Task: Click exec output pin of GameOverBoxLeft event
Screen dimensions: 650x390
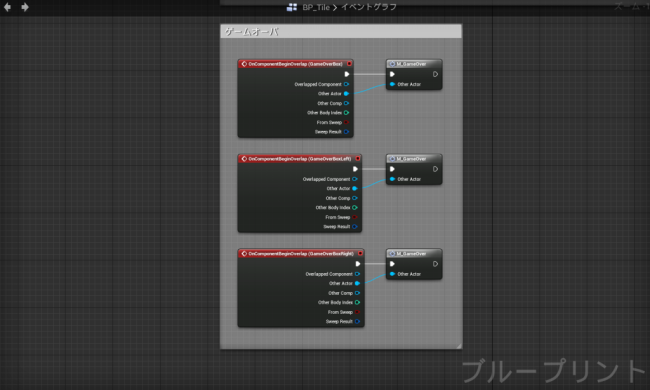Action: (355, 169)
